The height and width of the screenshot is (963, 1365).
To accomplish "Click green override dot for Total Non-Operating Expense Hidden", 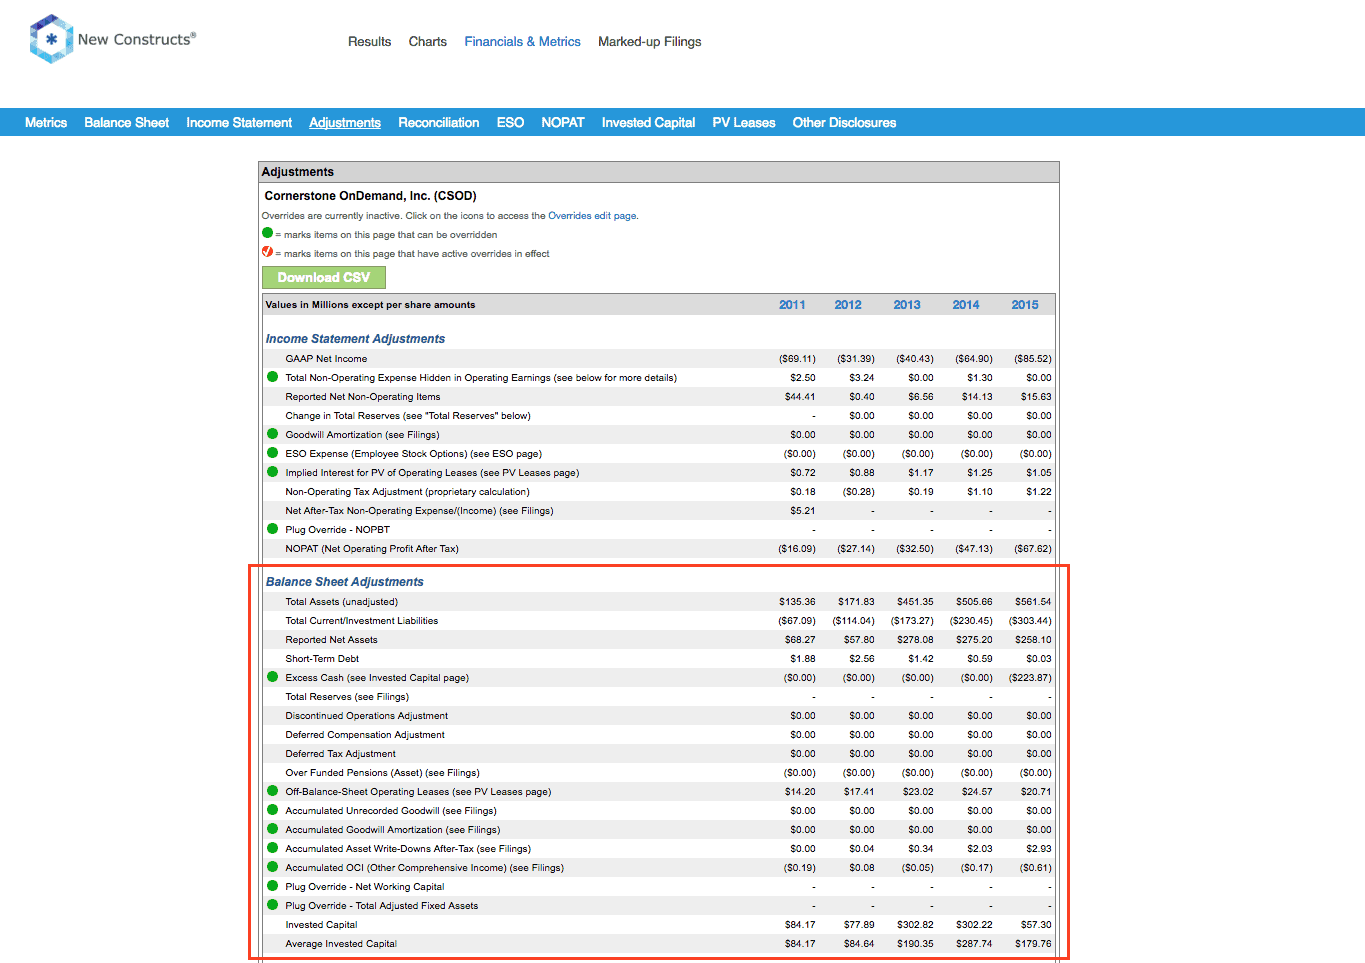I will tap(272, 377).
